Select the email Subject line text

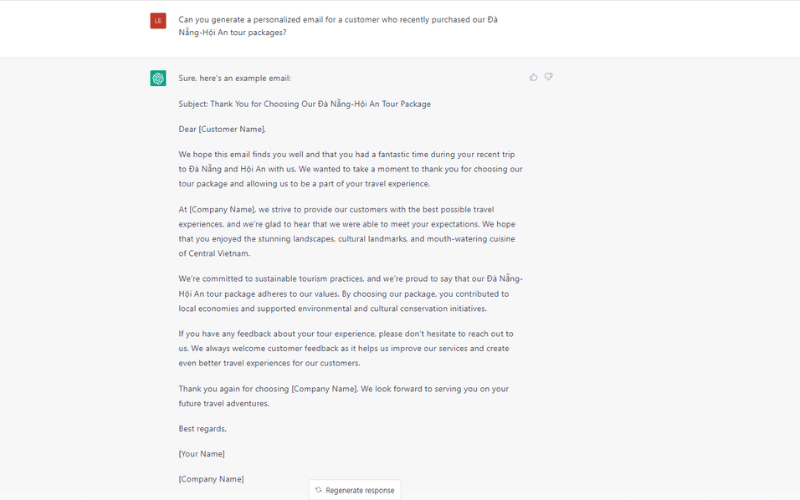pos(305,104)
